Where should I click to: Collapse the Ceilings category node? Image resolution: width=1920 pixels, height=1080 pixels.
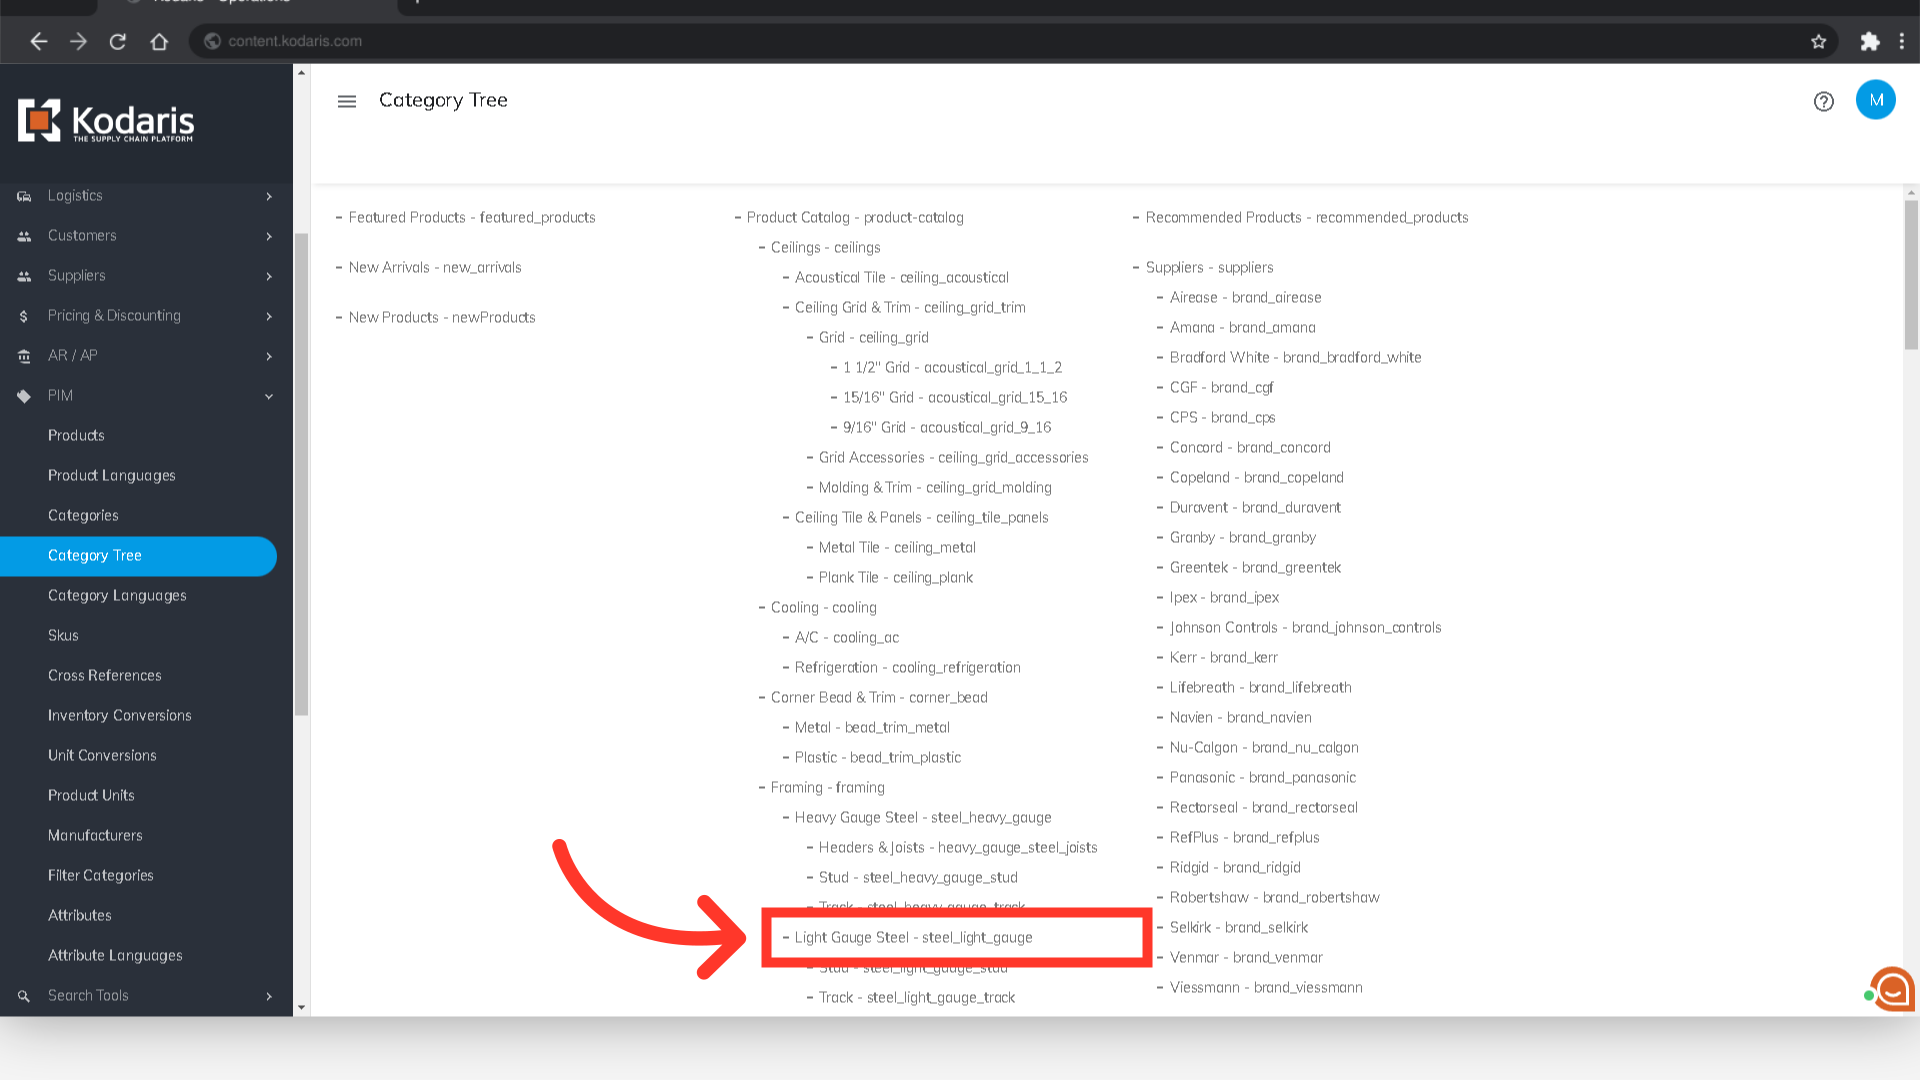pos(762,248)
